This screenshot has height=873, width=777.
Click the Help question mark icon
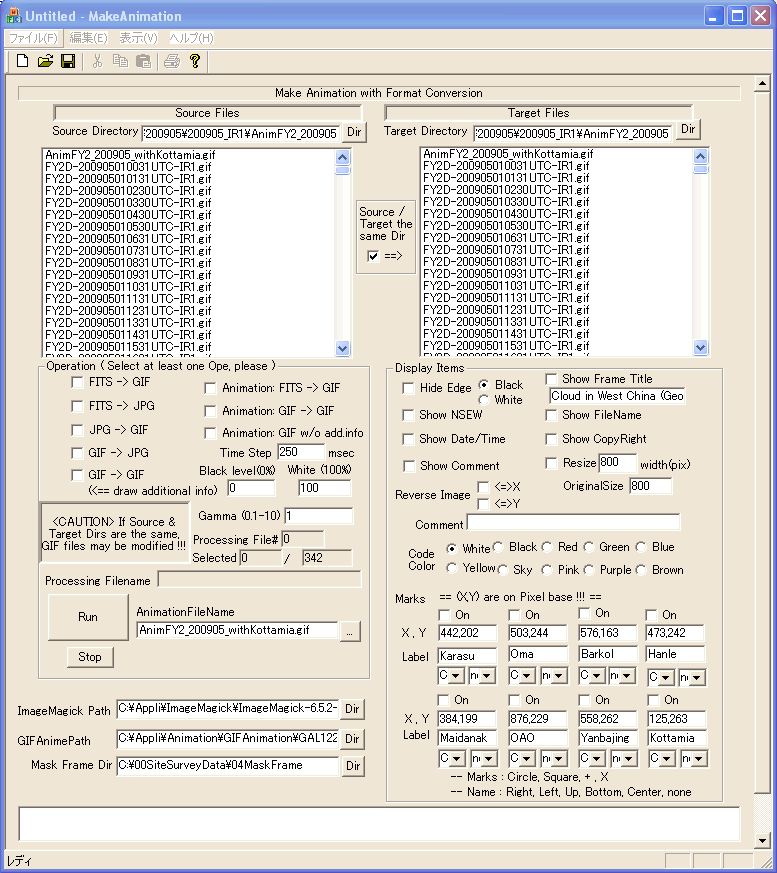pos(195,61)
